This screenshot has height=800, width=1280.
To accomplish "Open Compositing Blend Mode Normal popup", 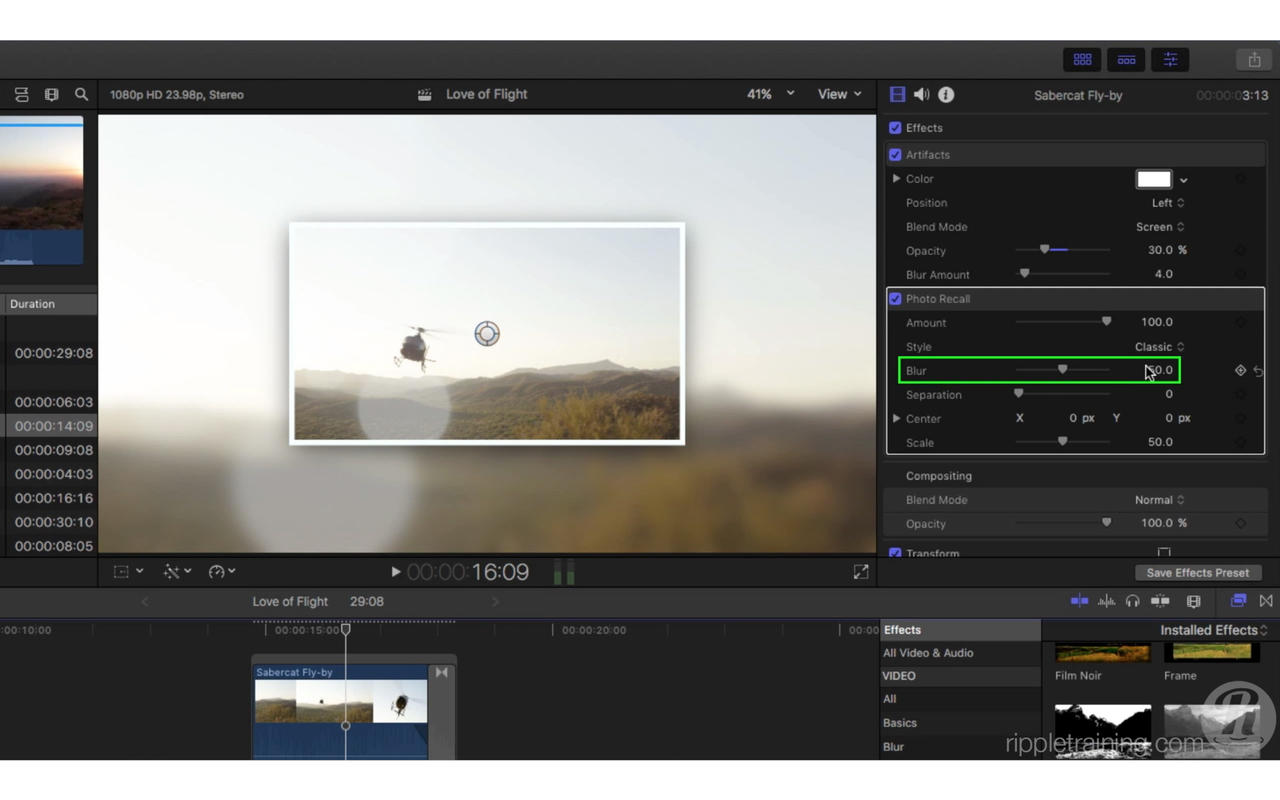I will (x=1160, y=500).
